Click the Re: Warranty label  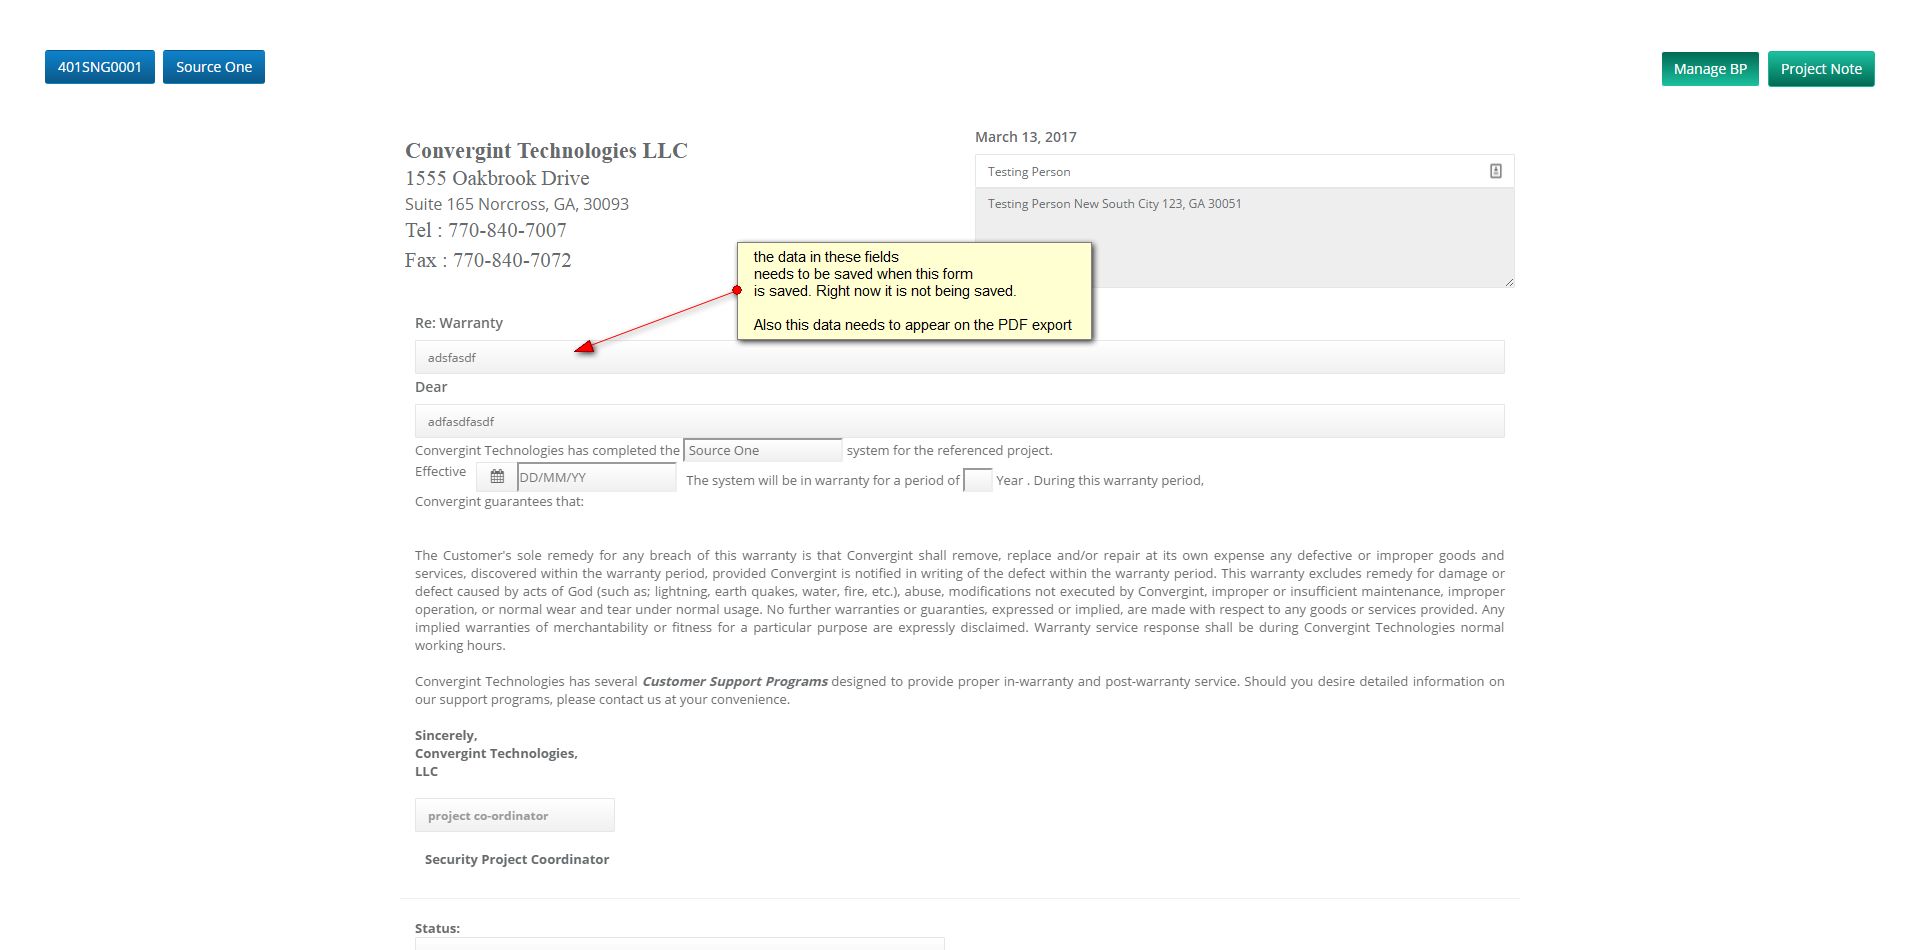pos(459,323)
